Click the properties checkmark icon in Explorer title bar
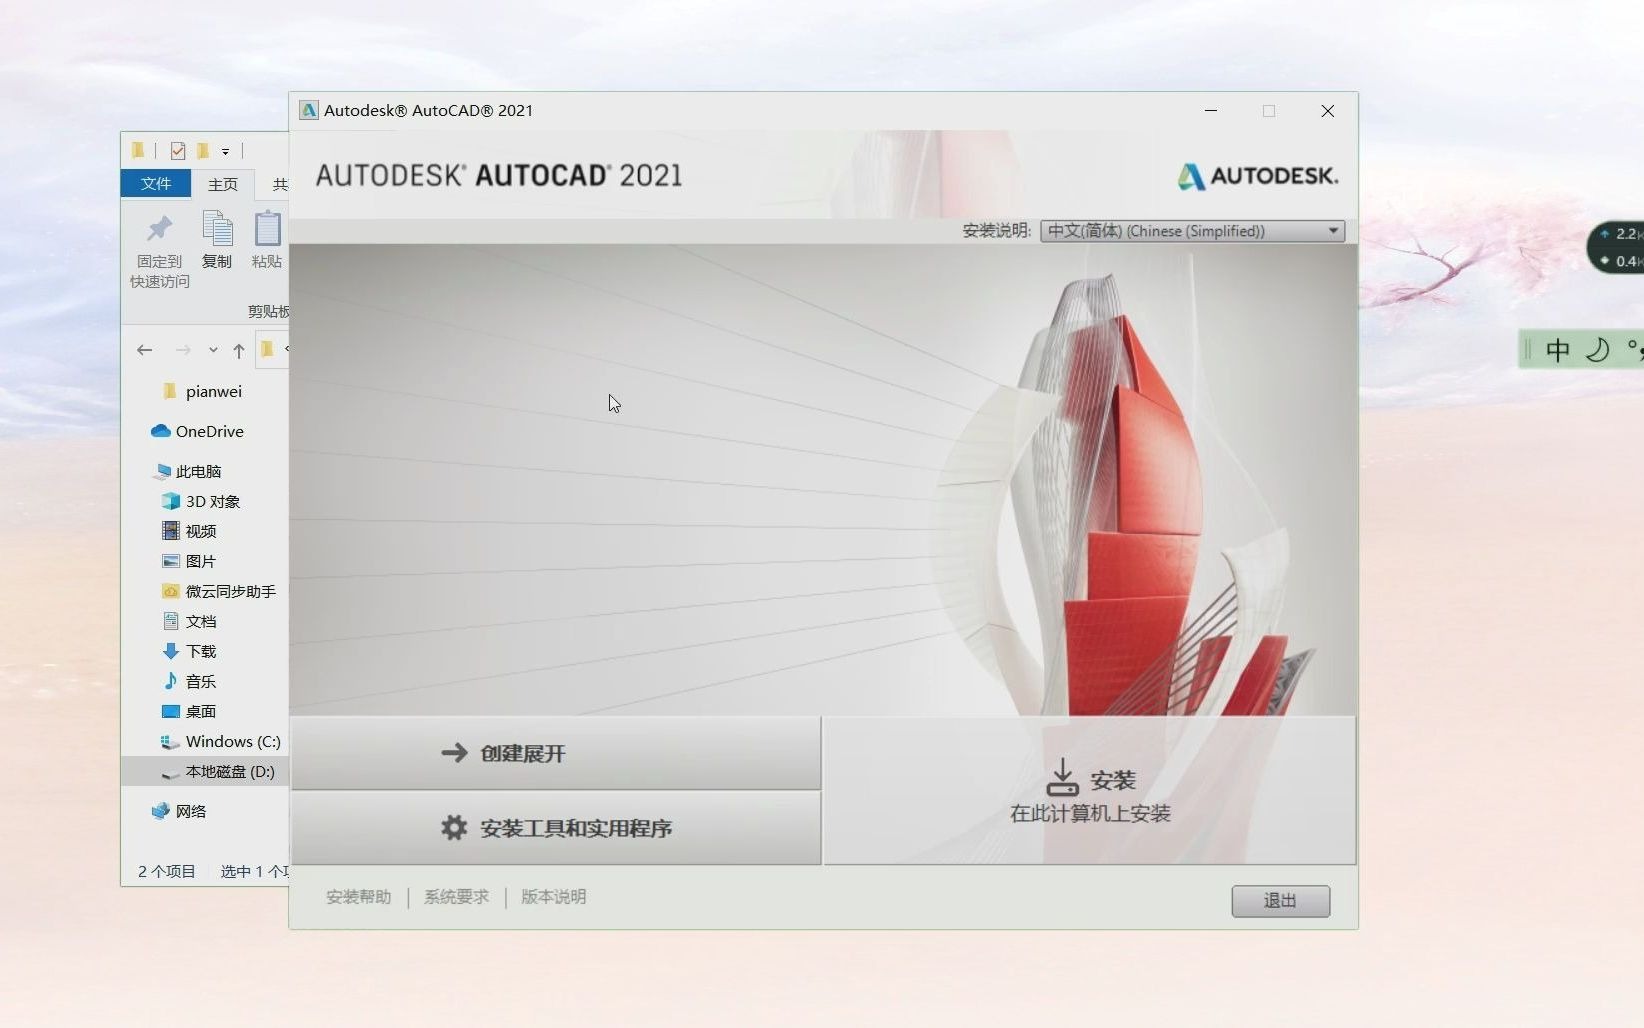Viewport: 1644px width, 1028px height. [178, 151]
